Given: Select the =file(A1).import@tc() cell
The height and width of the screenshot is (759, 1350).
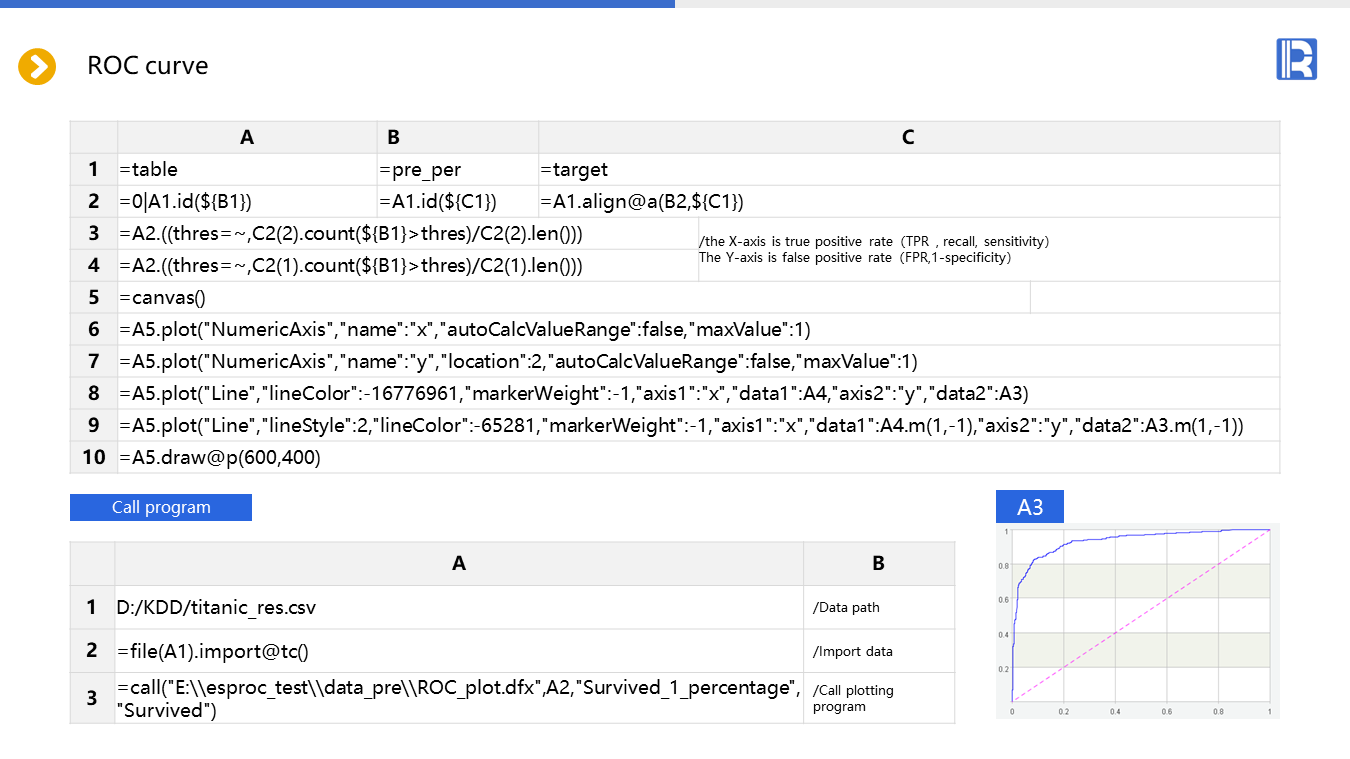Looking at the screenshot, I should click(459, 650).
